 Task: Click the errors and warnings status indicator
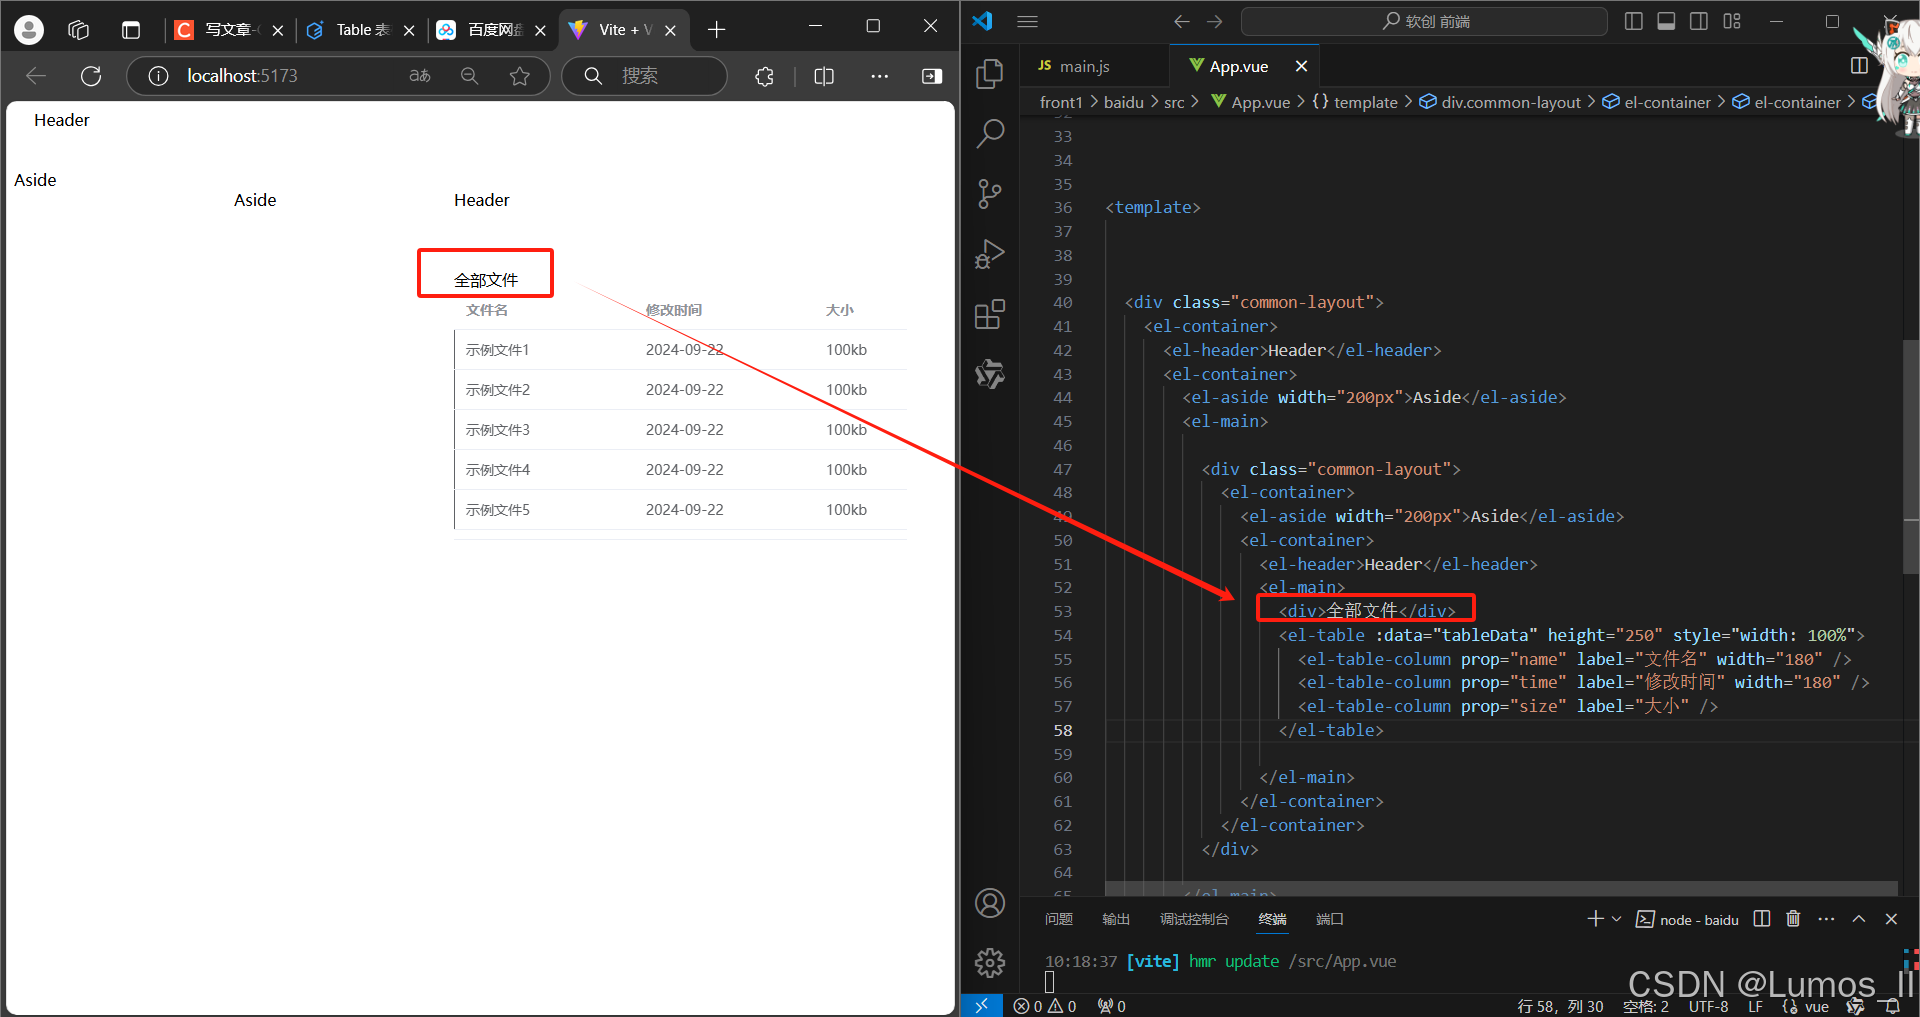point(1045,1006)
